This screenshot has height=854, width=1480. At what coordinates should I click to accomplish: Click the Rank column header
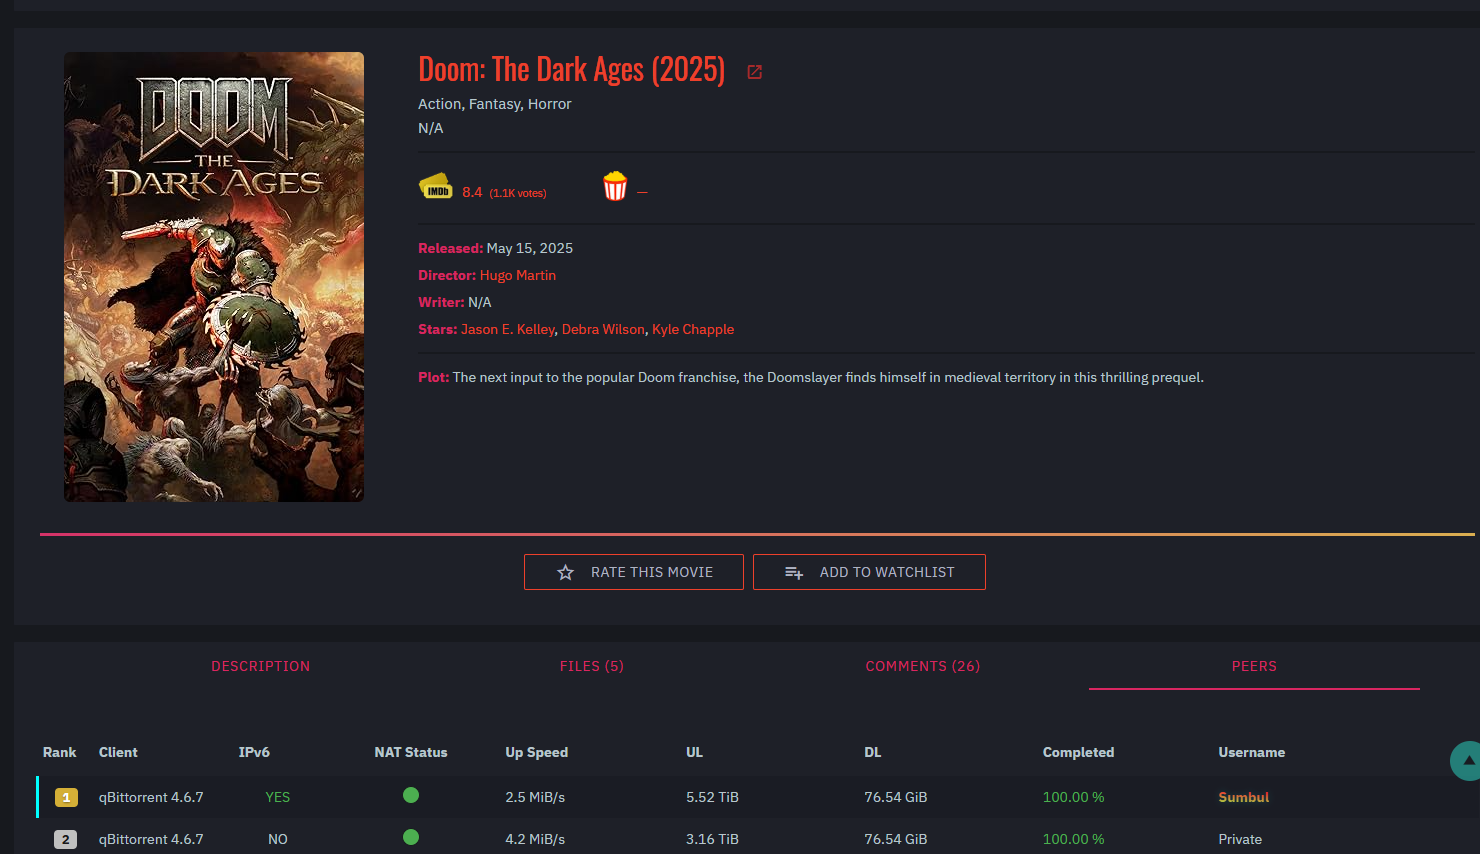tap(60, 752)
